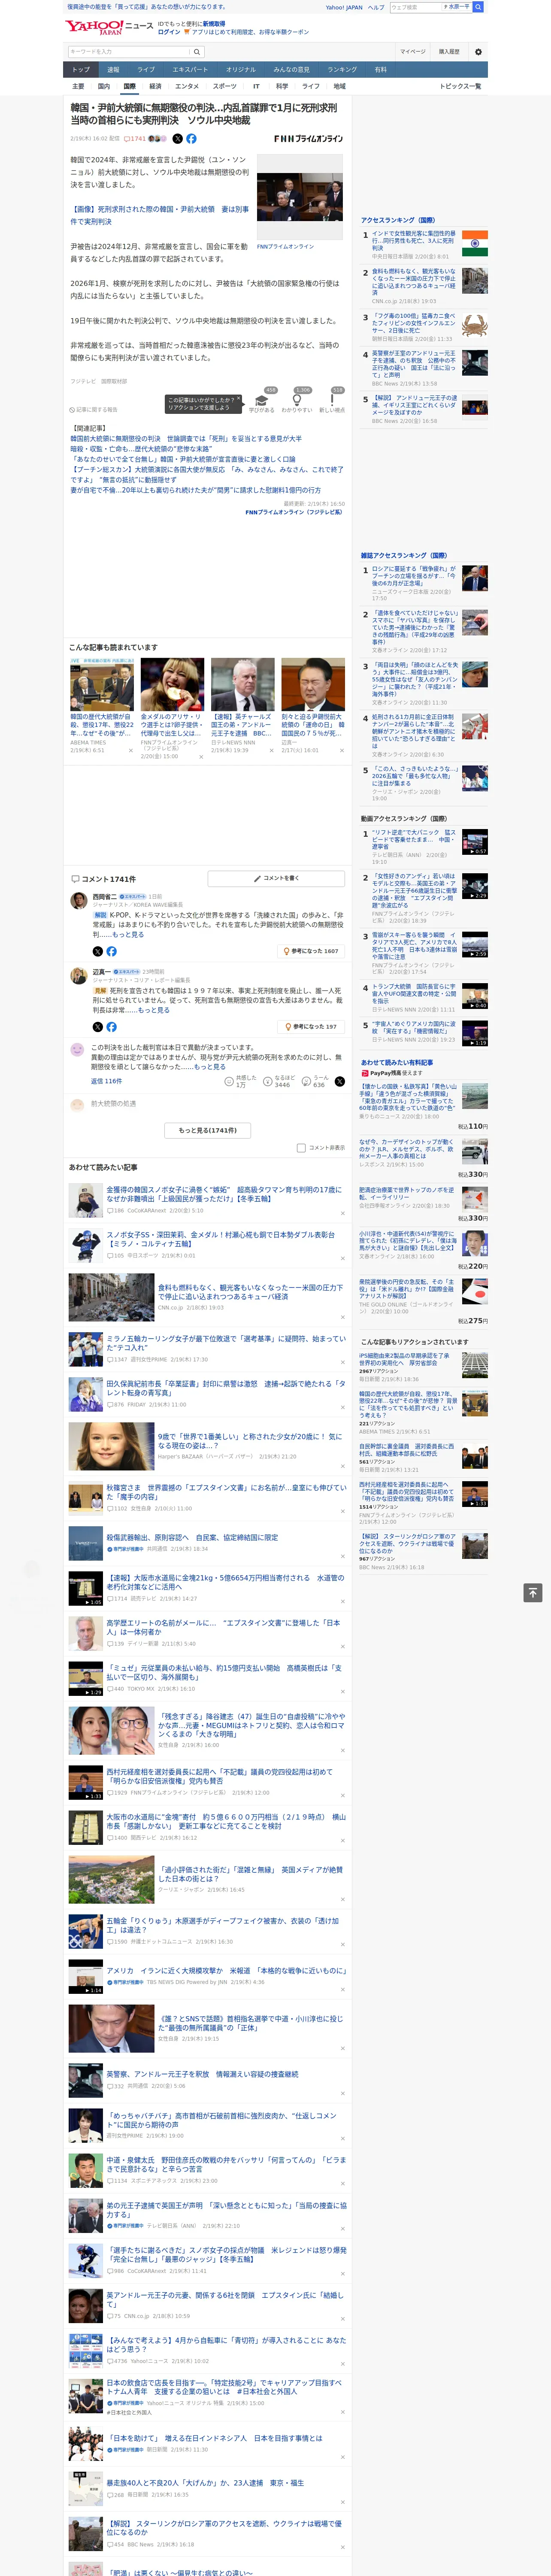Share 西岡省二's comment on X
This screenshot has height=2576, width=551.
[97, 951]
